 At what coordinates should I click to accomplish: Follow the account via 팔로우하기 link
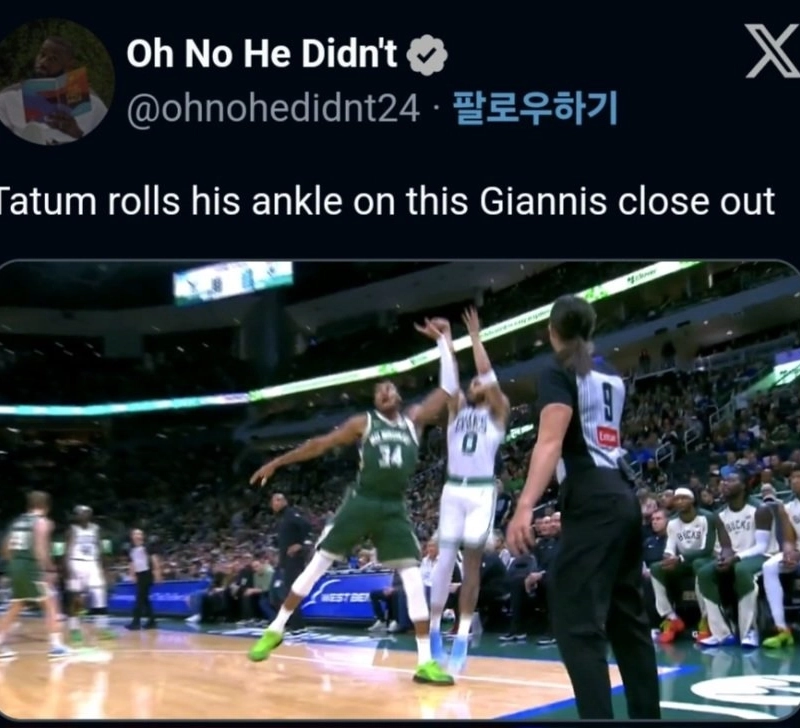coord(535,108)
